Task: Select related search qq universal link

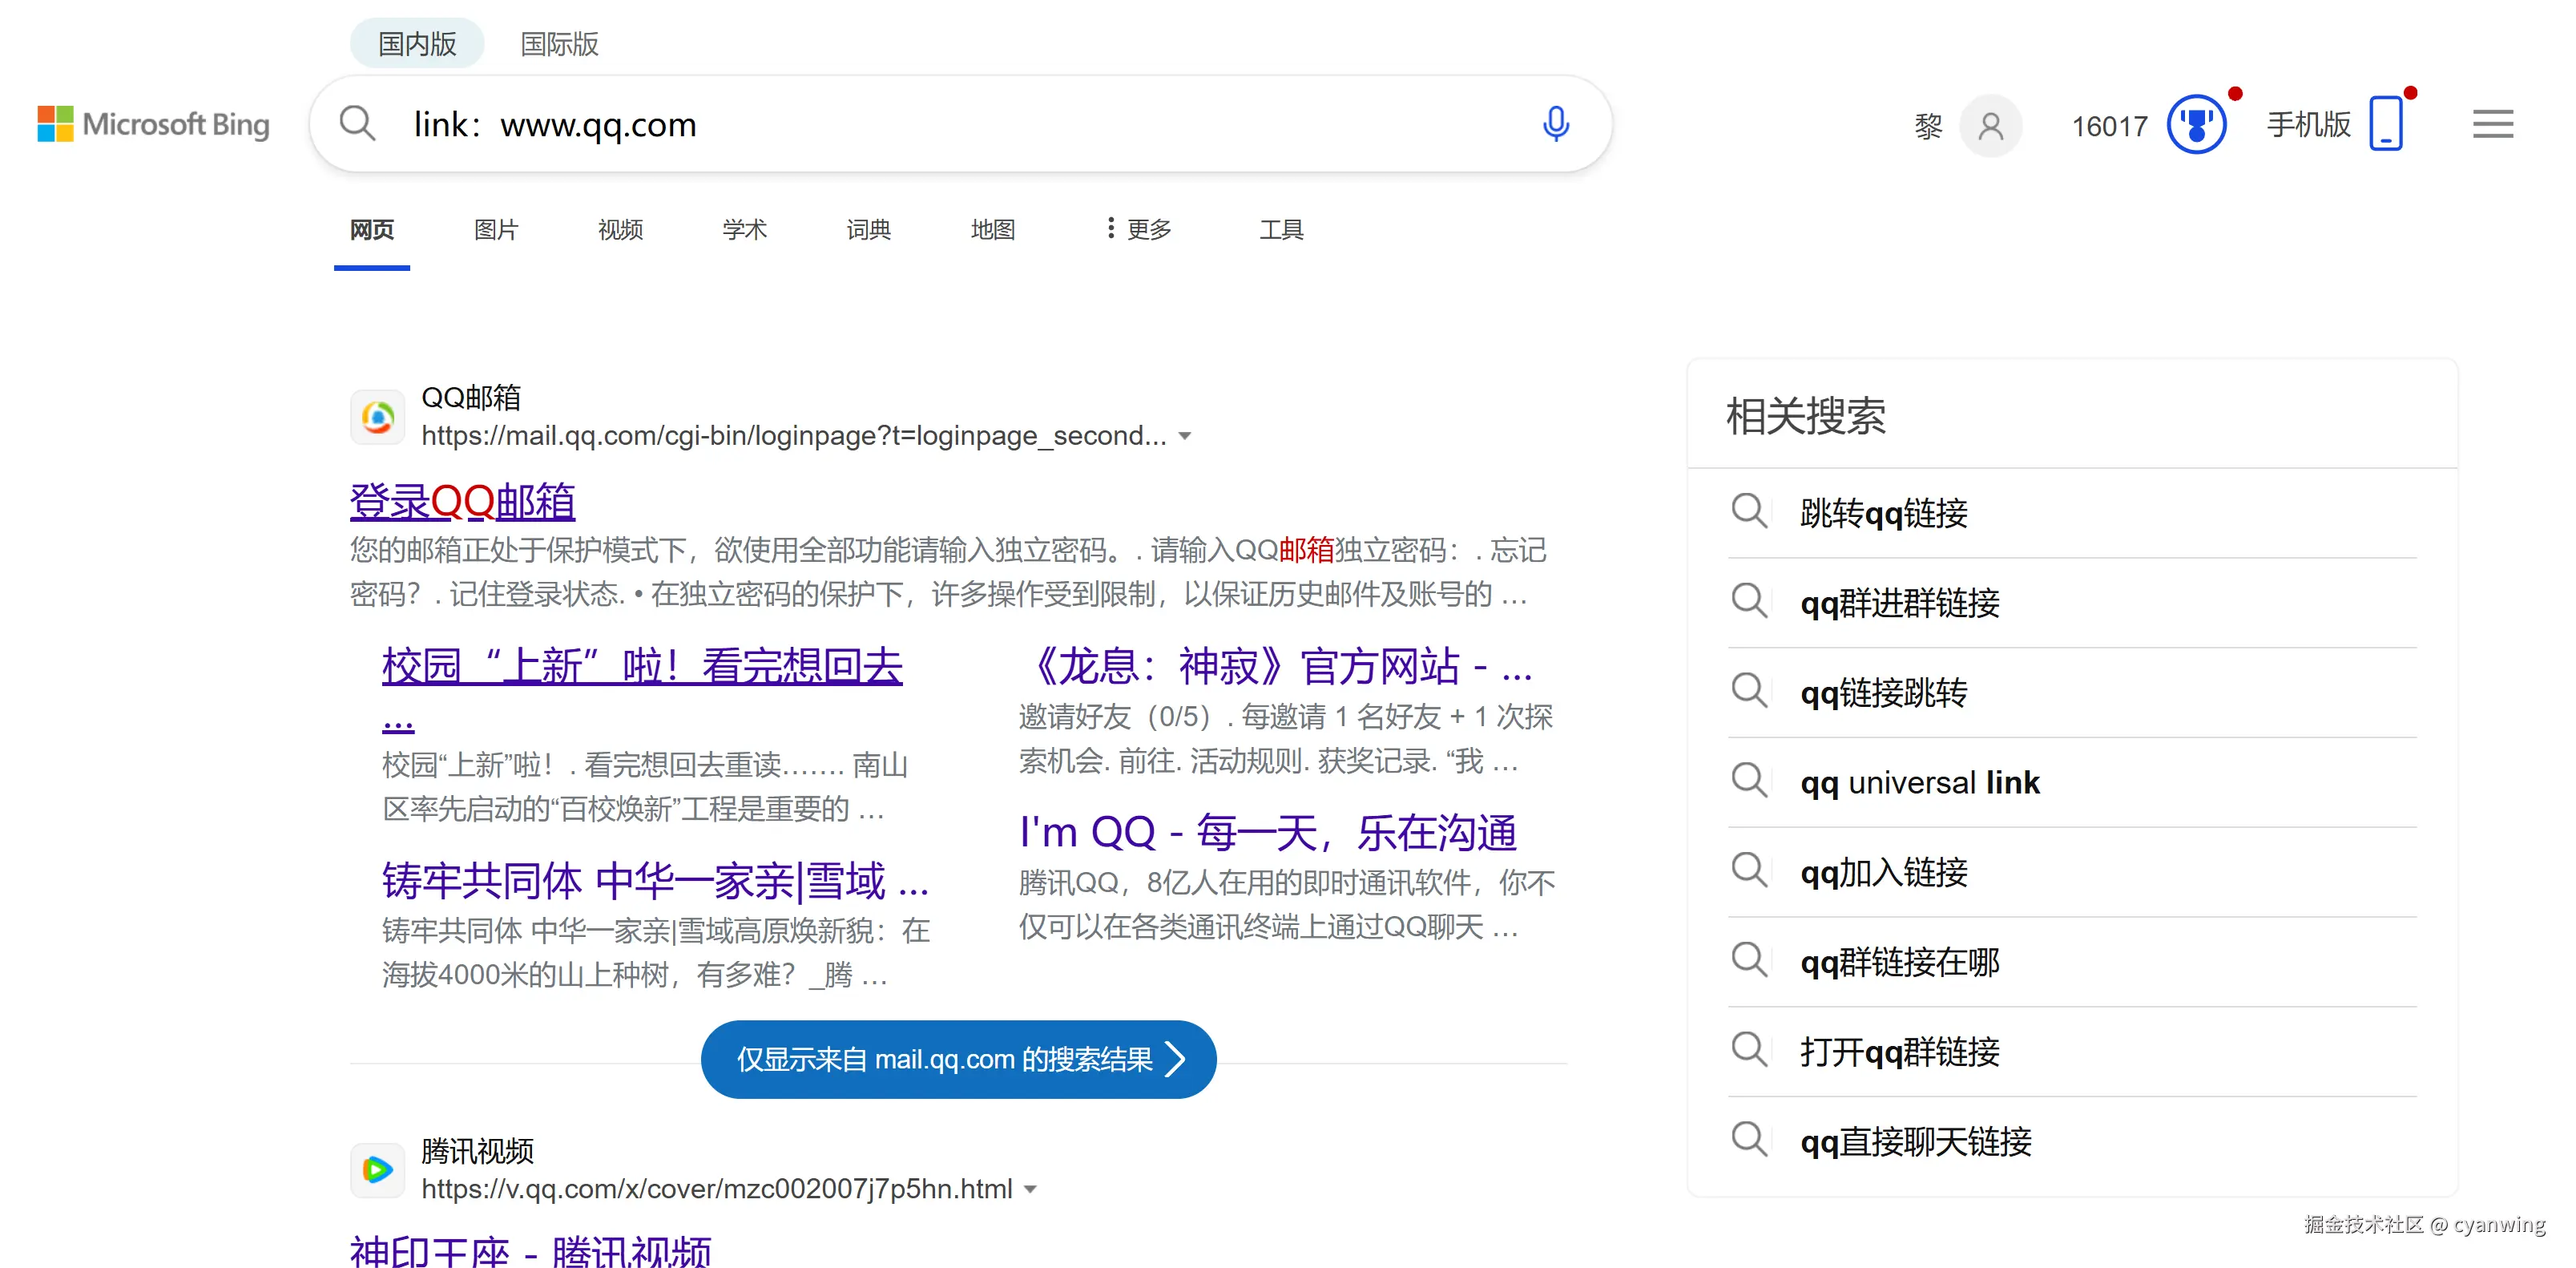Action: (1919, 782)
